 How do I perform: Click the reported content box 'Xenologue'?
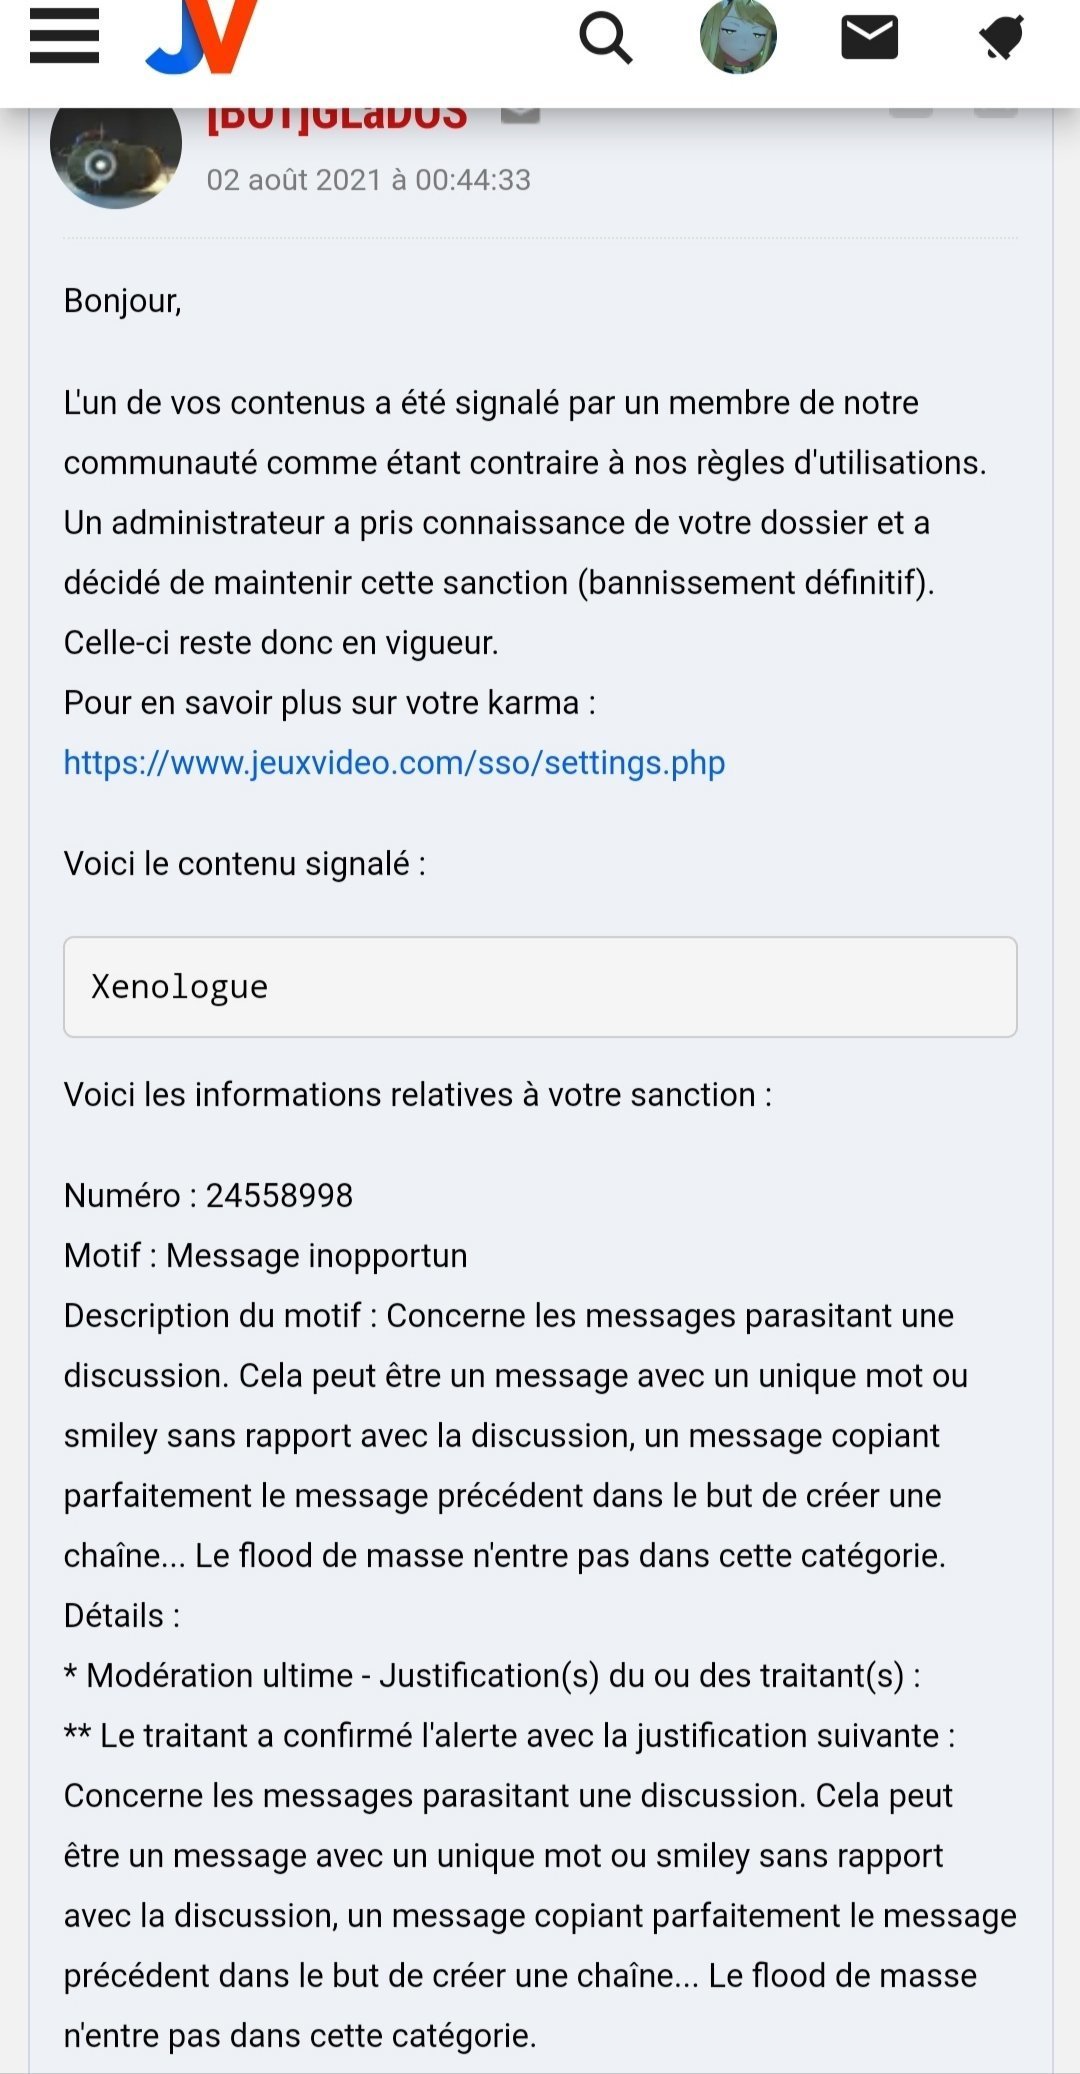click(540, 987)
